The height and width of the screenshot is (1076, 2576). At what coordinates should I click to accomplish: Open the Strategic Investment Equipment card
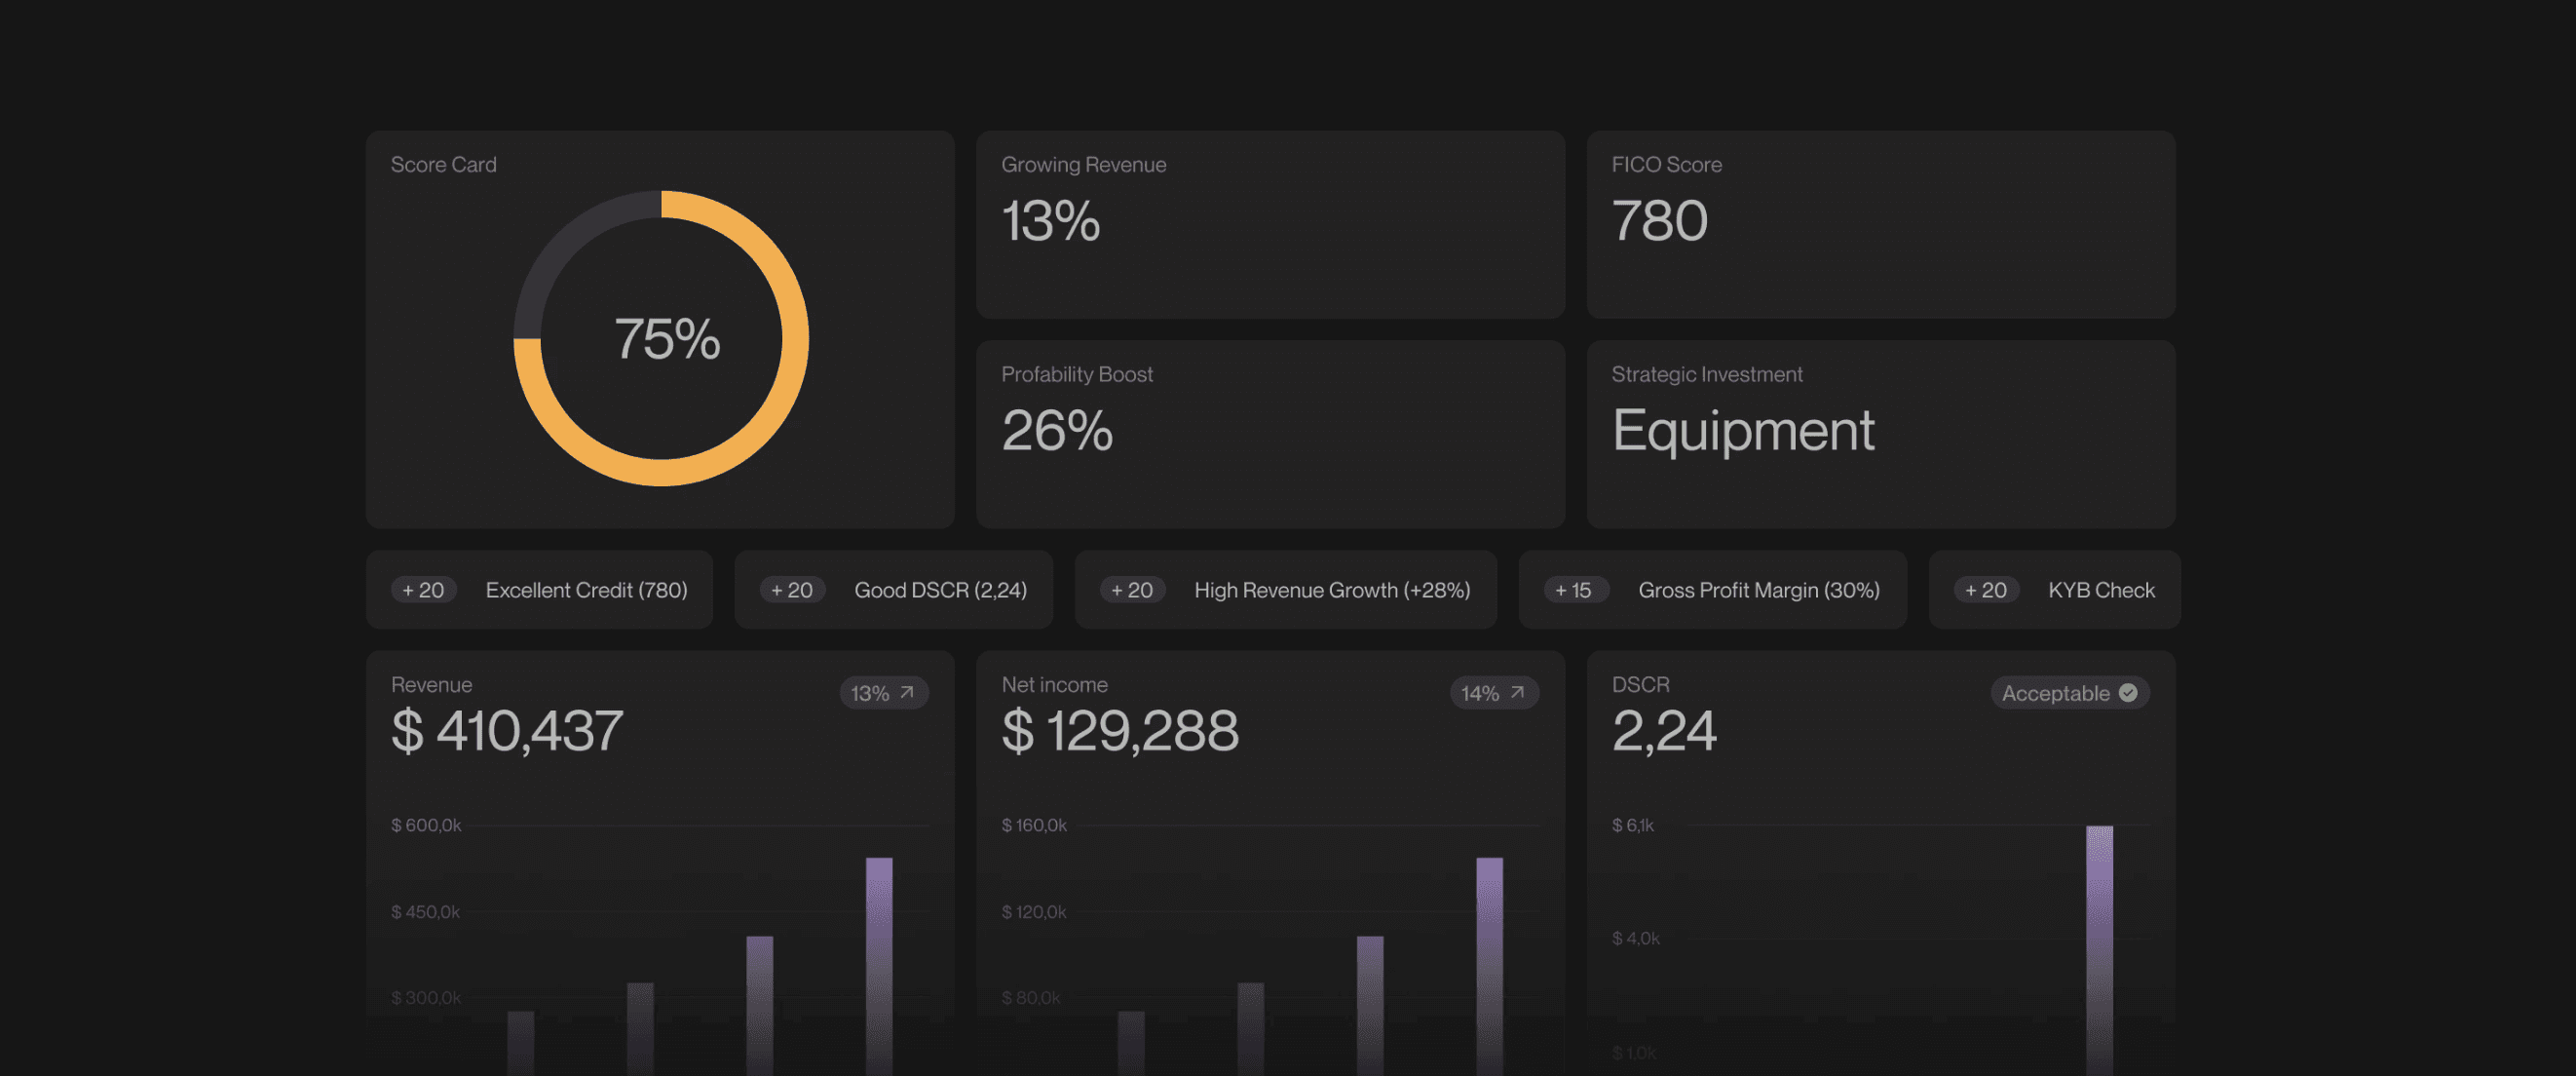(1880, 434)
